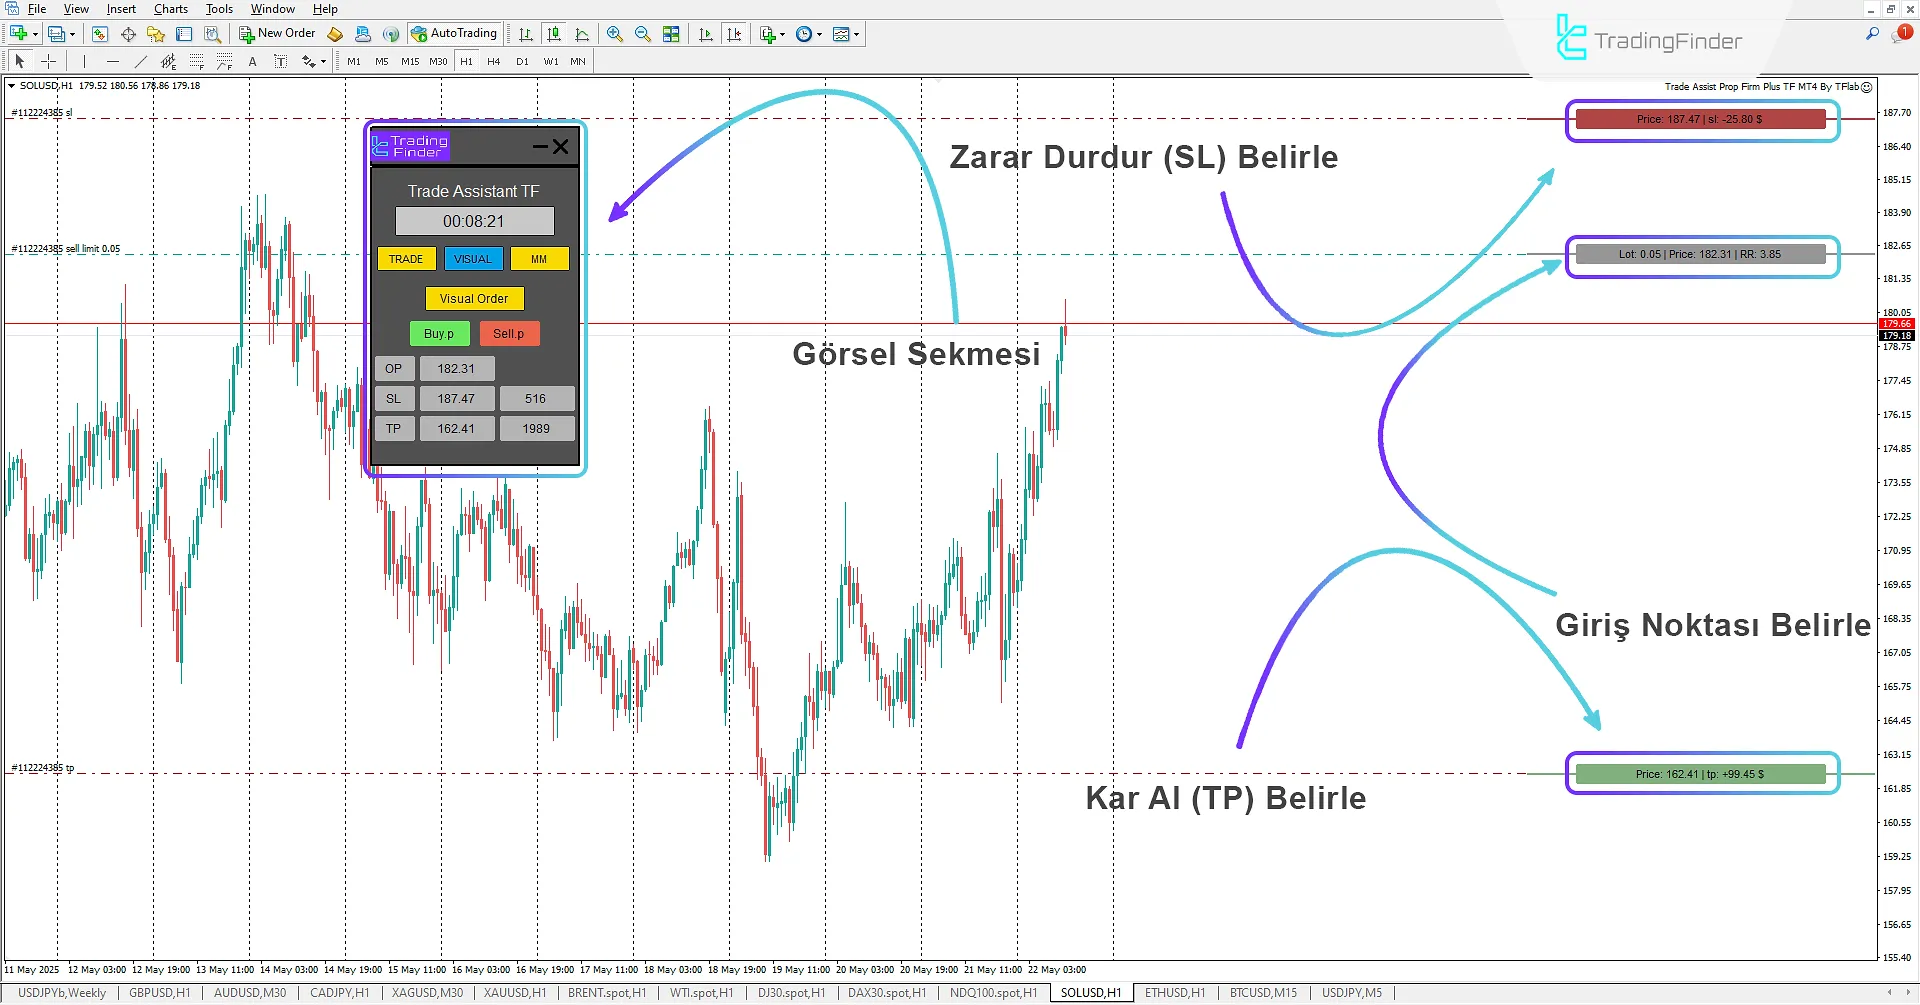The height and width of the screenshot is (1005, 1920).
Task: Toggle AutoTrading button
Action: pos(454,34)
